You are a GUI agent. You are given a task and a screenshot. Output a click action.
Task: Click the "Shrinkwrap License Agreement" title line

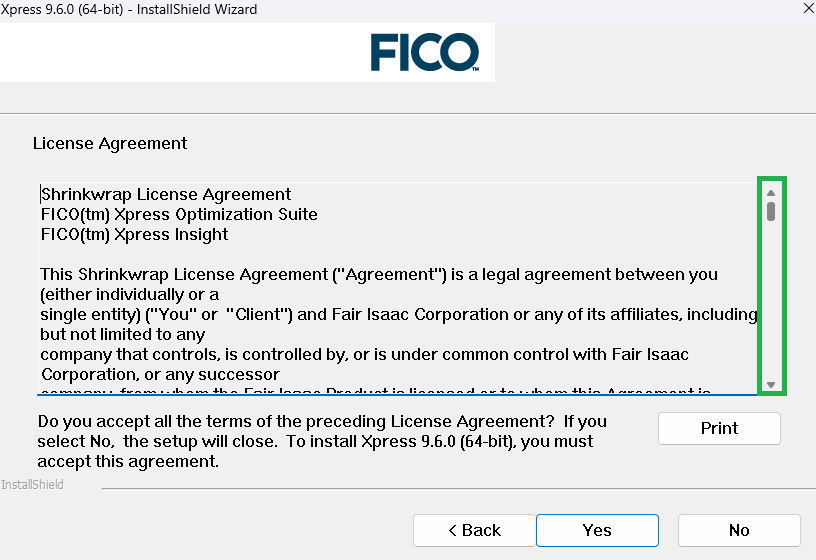(x=166, y=194)
